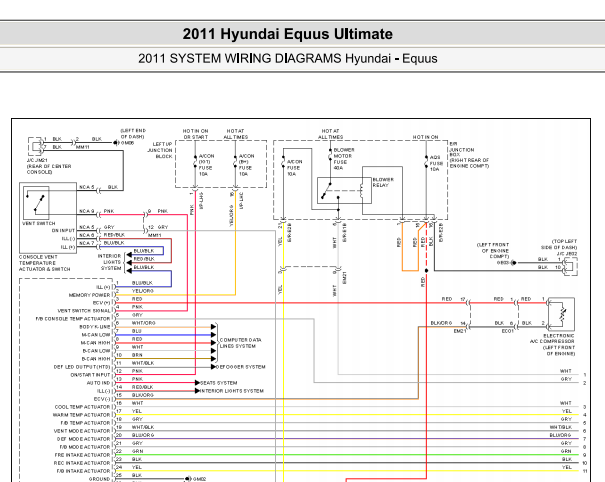
Task: Click the "F/B MODE ACTUATOR" pin label
Action: click(84, 447)
